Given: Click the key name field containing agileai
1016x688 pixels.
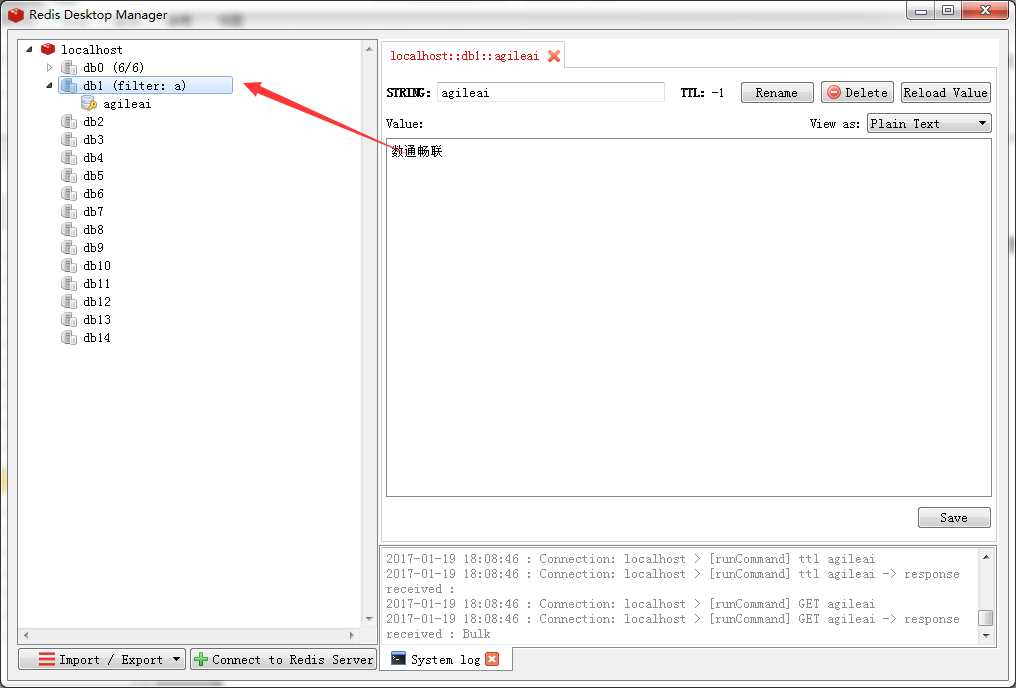Looking at the screenshot, I should (x=551, y=93).
